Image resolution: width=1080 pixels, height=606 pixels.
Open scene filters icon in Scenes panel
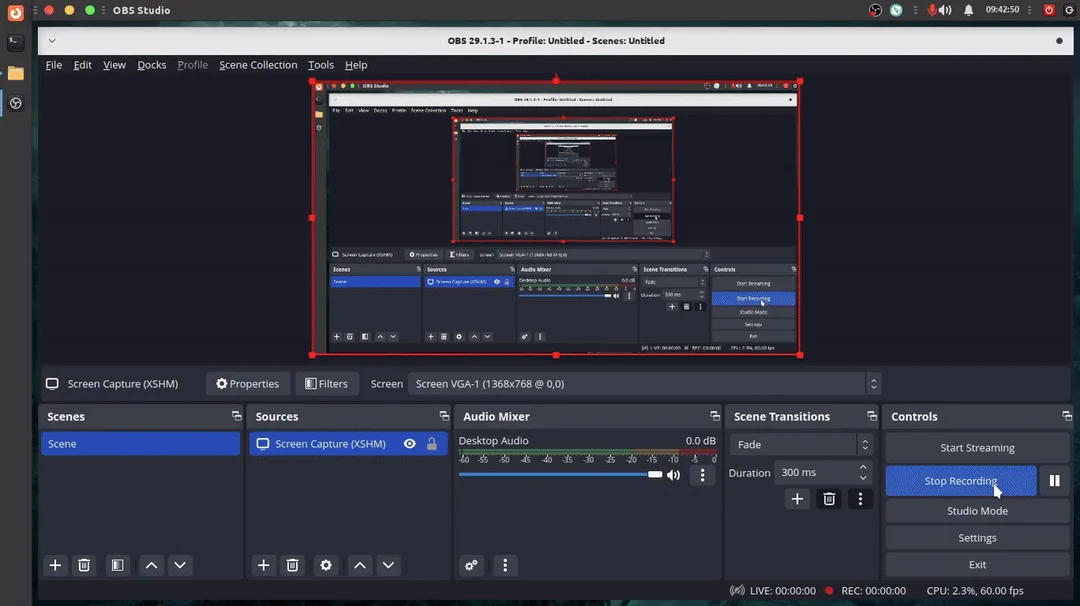click(117, 565)
